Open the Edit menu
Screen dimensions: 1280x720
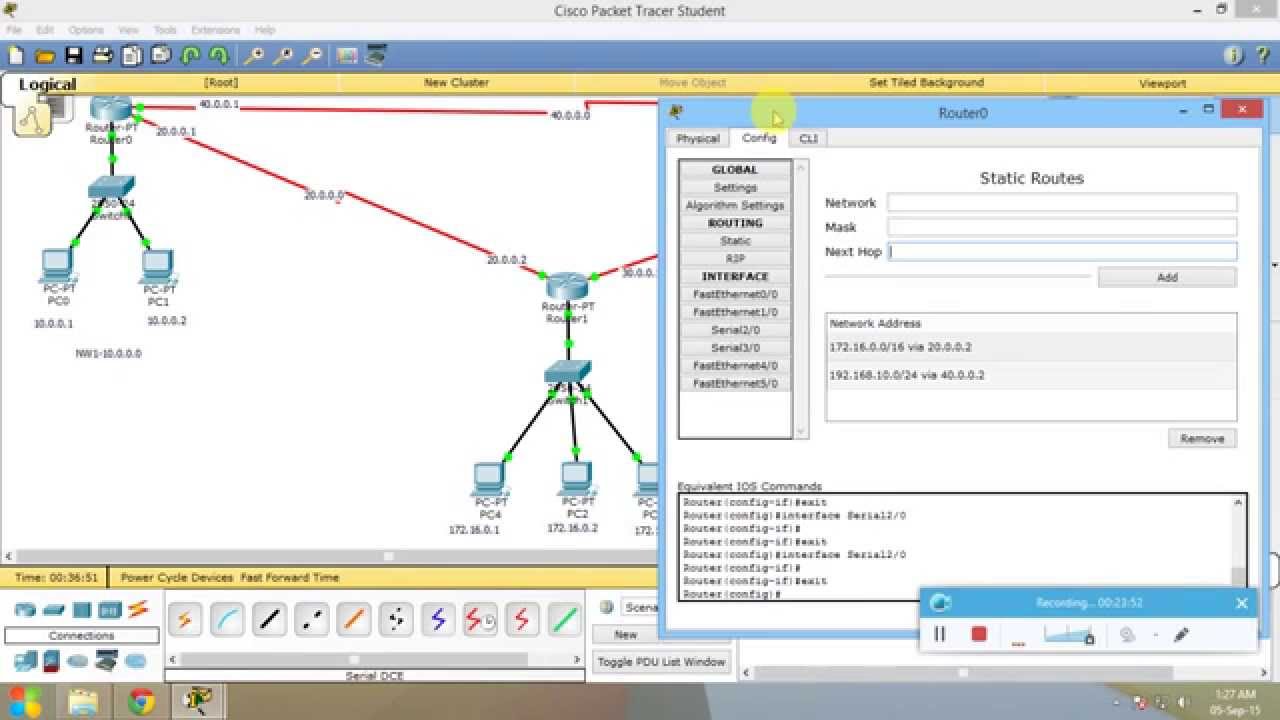coord(45,30)
